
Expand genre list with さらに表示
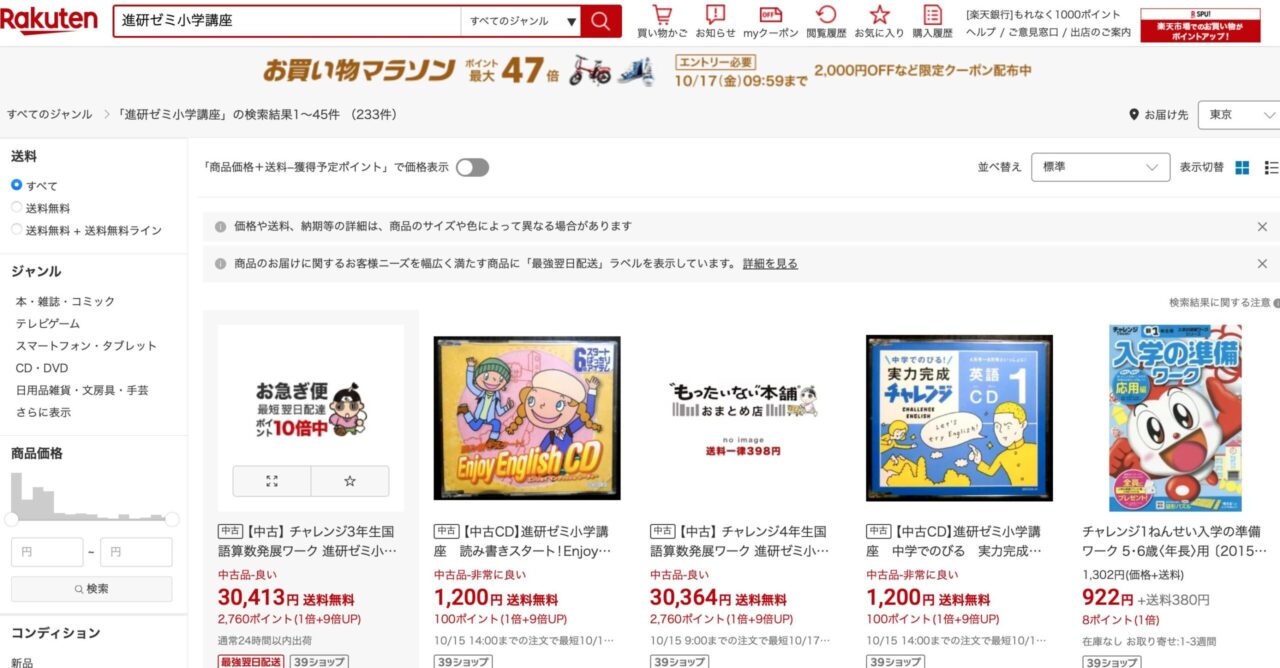(x=43, y=412)
